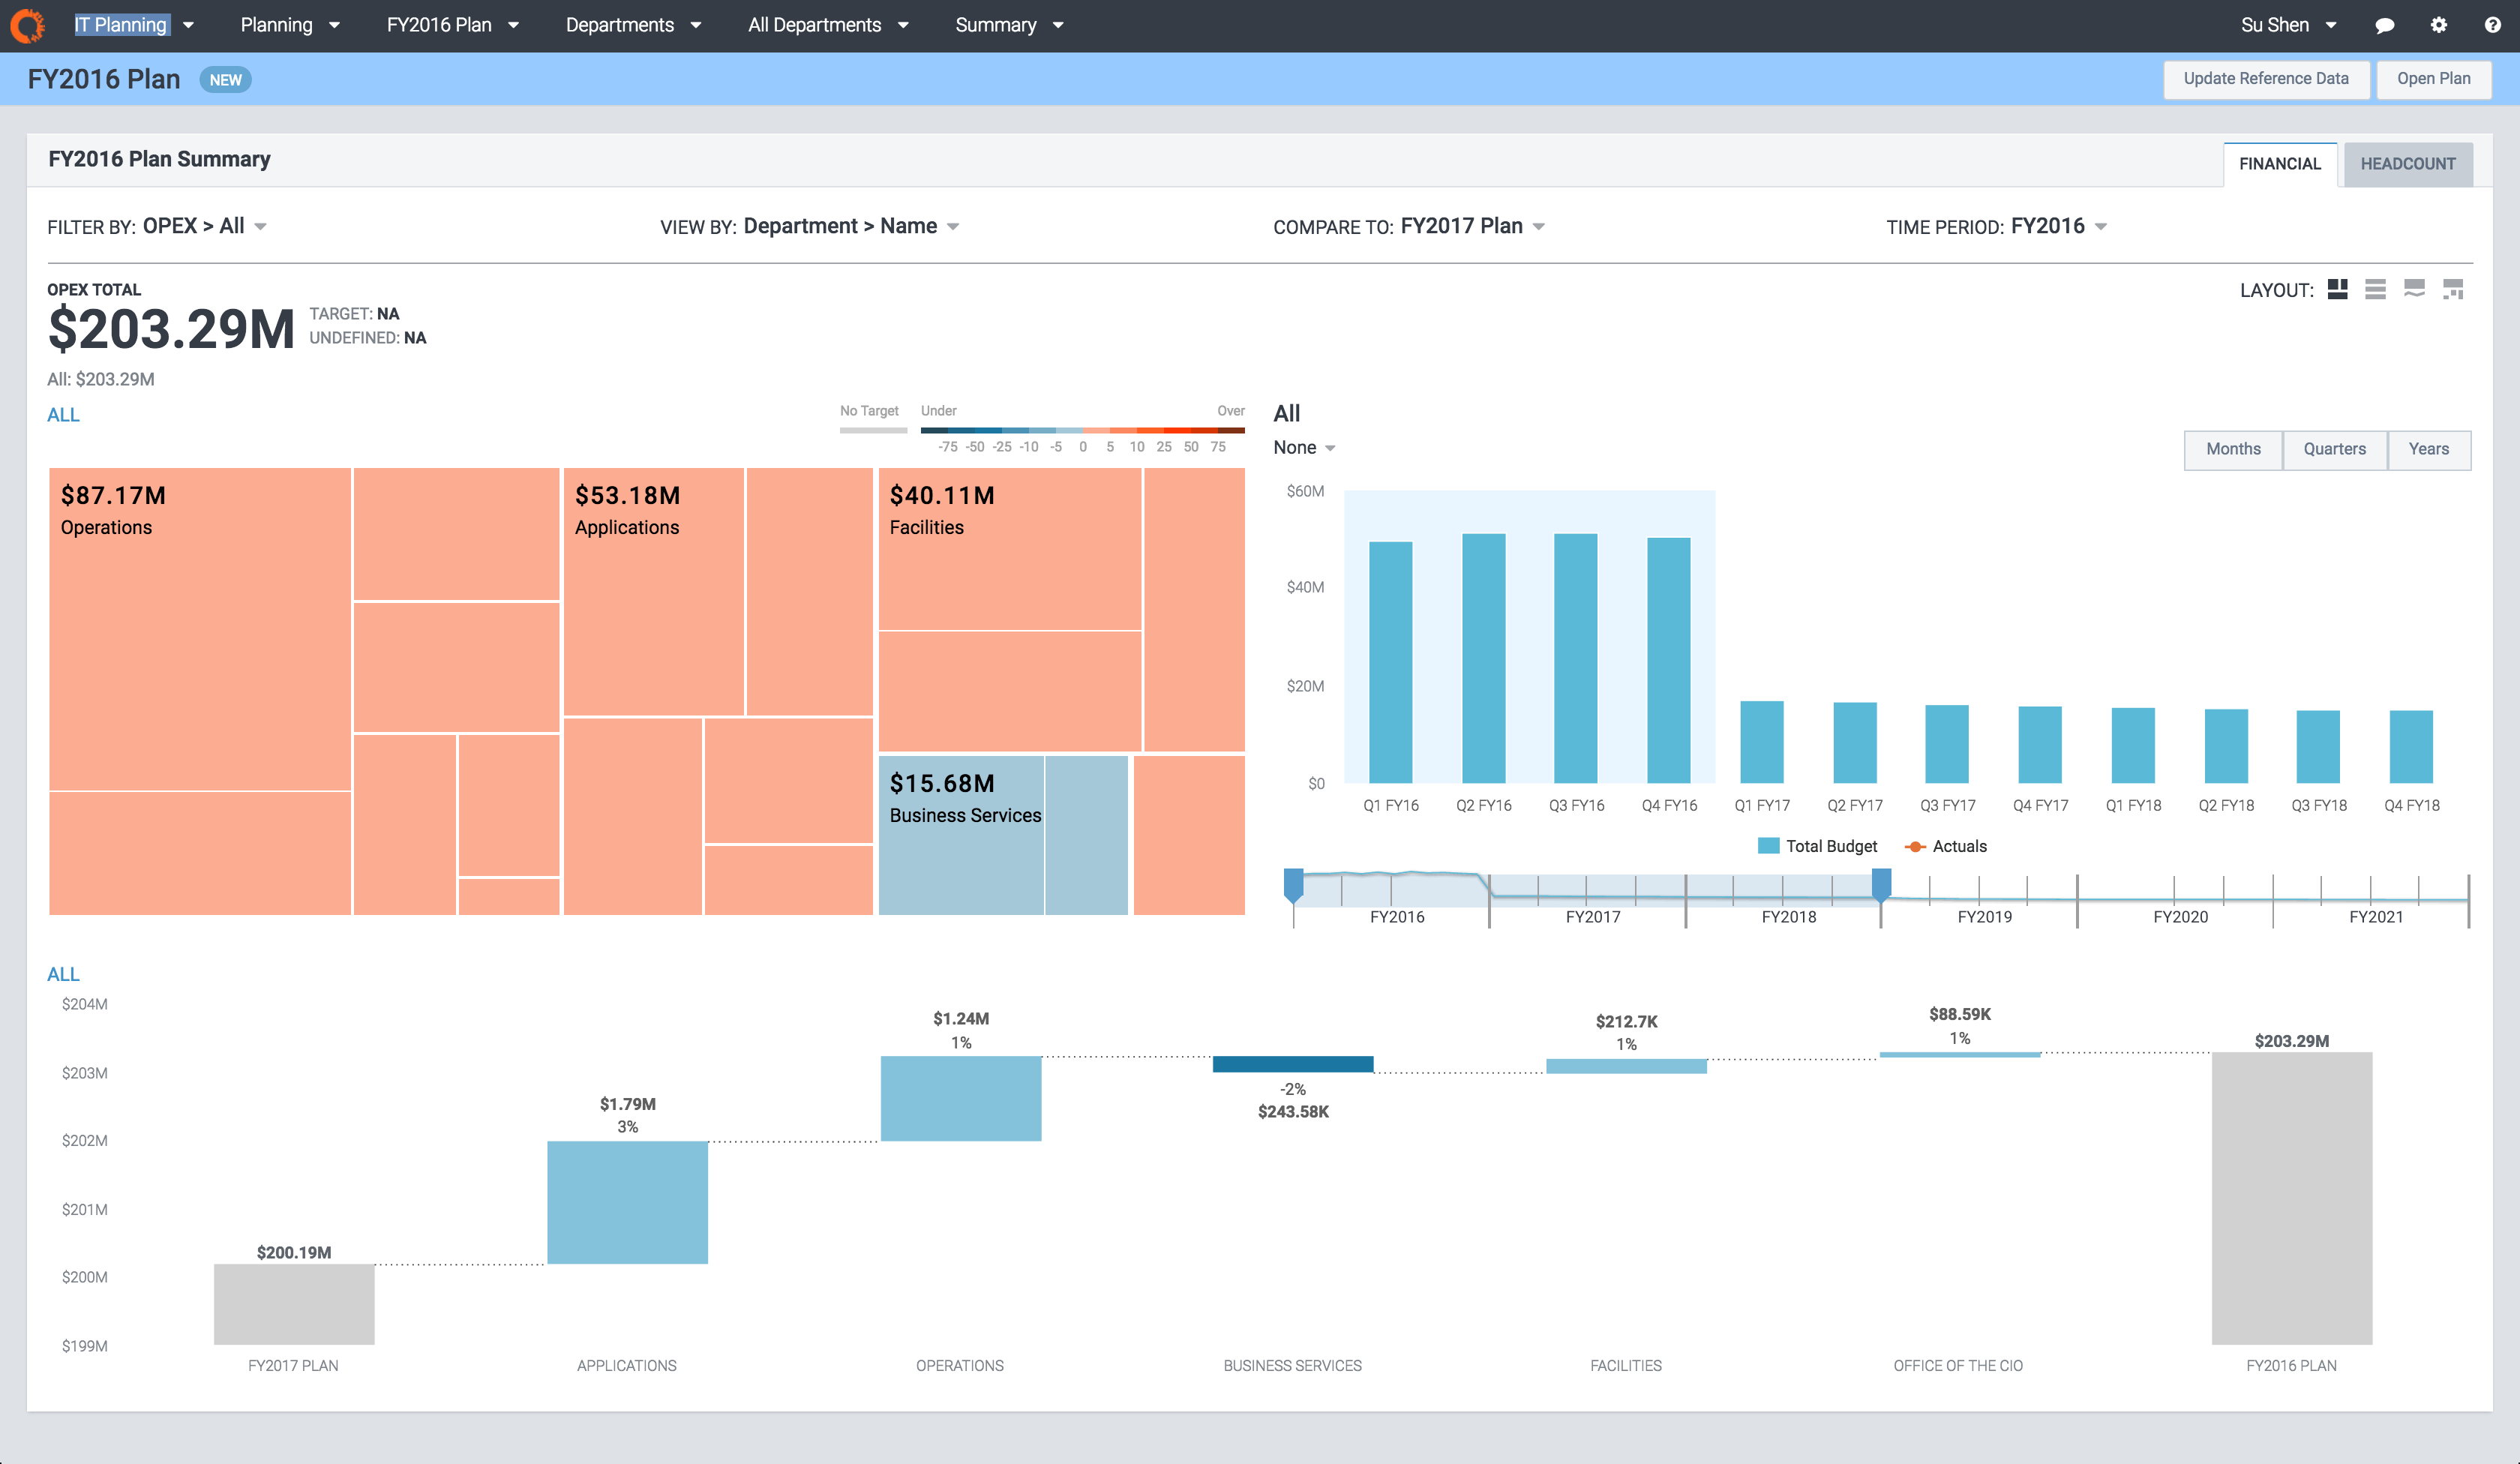Image resolution: width=2520 pixels, height=1464 pixels.
Task: Select the scattered blocks layout icon
Action: tap(2452, 290)
